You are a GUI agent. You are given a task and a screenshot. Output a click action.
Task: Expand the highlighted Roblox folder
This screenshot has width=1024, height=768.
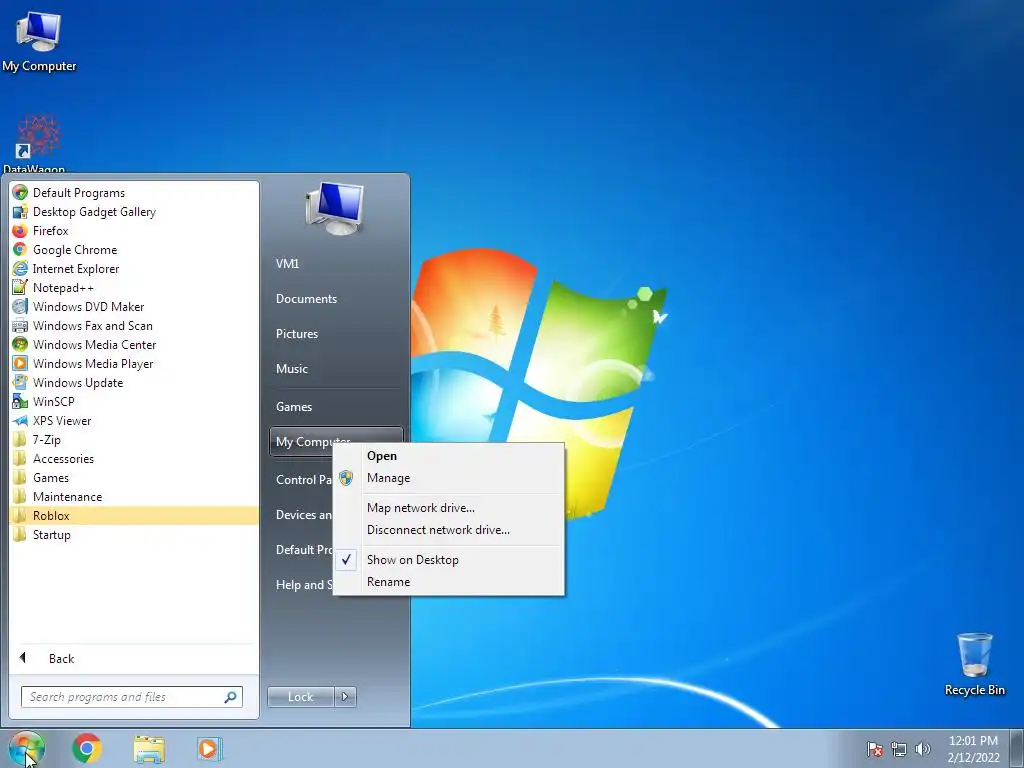click(x=134, y=515)
